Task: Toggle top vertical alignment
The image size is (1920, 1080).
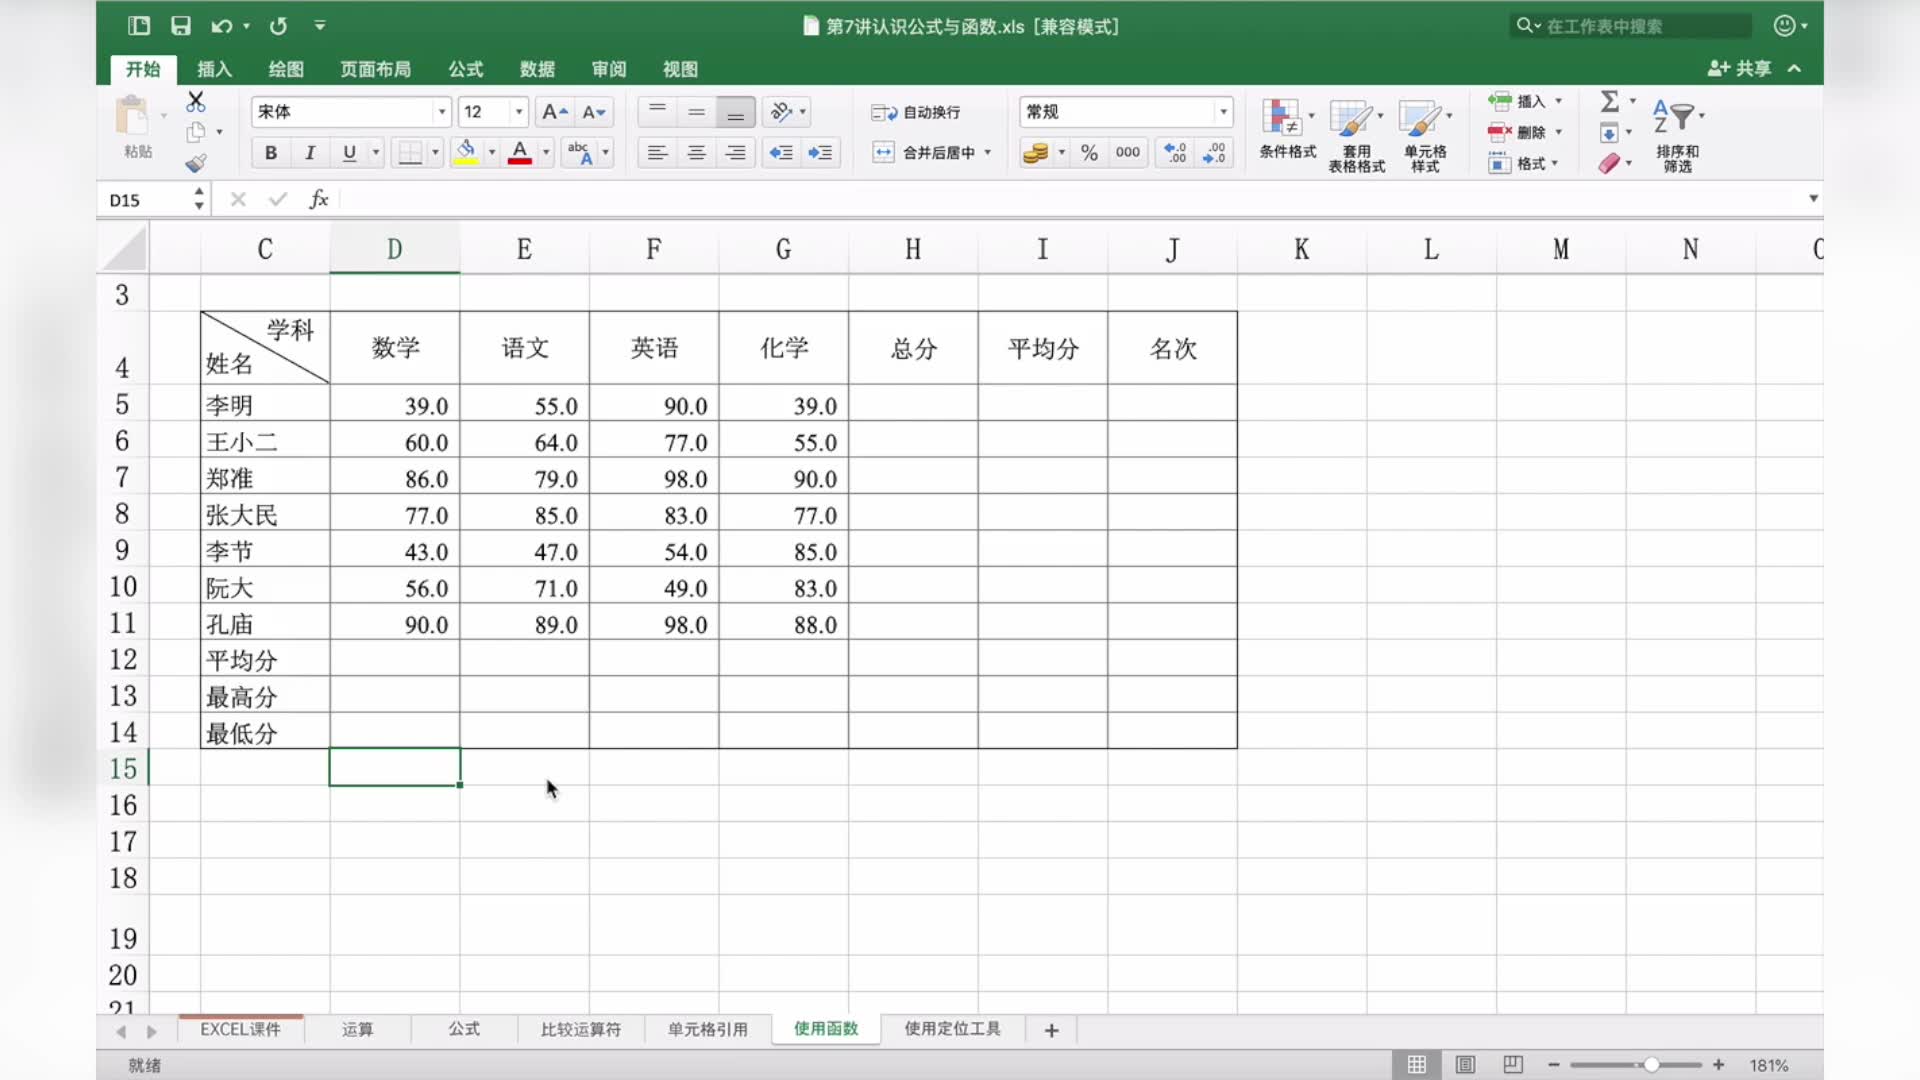Action: click(x=657, y=112)
